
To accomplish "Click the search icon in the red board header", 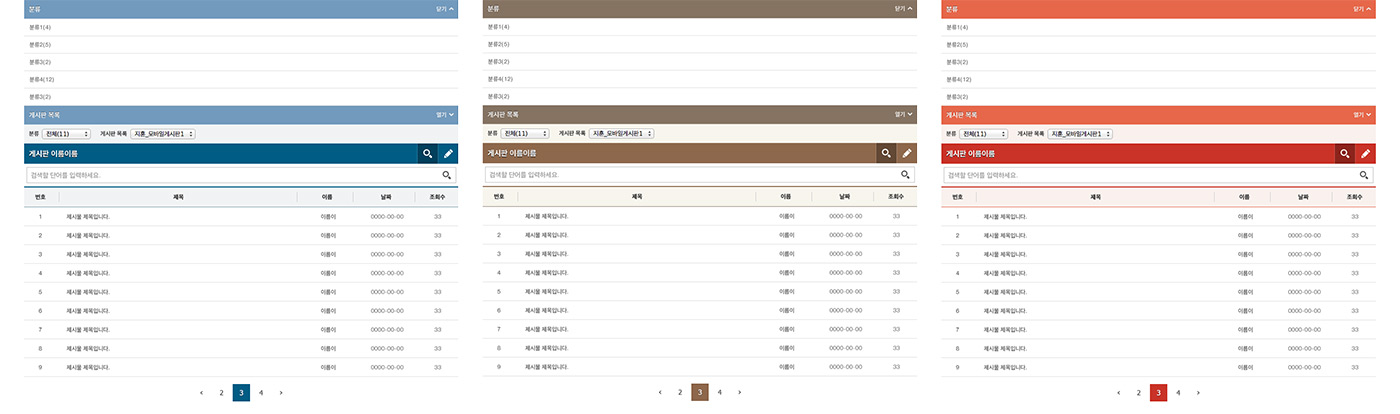I will tap(1345, 154).
